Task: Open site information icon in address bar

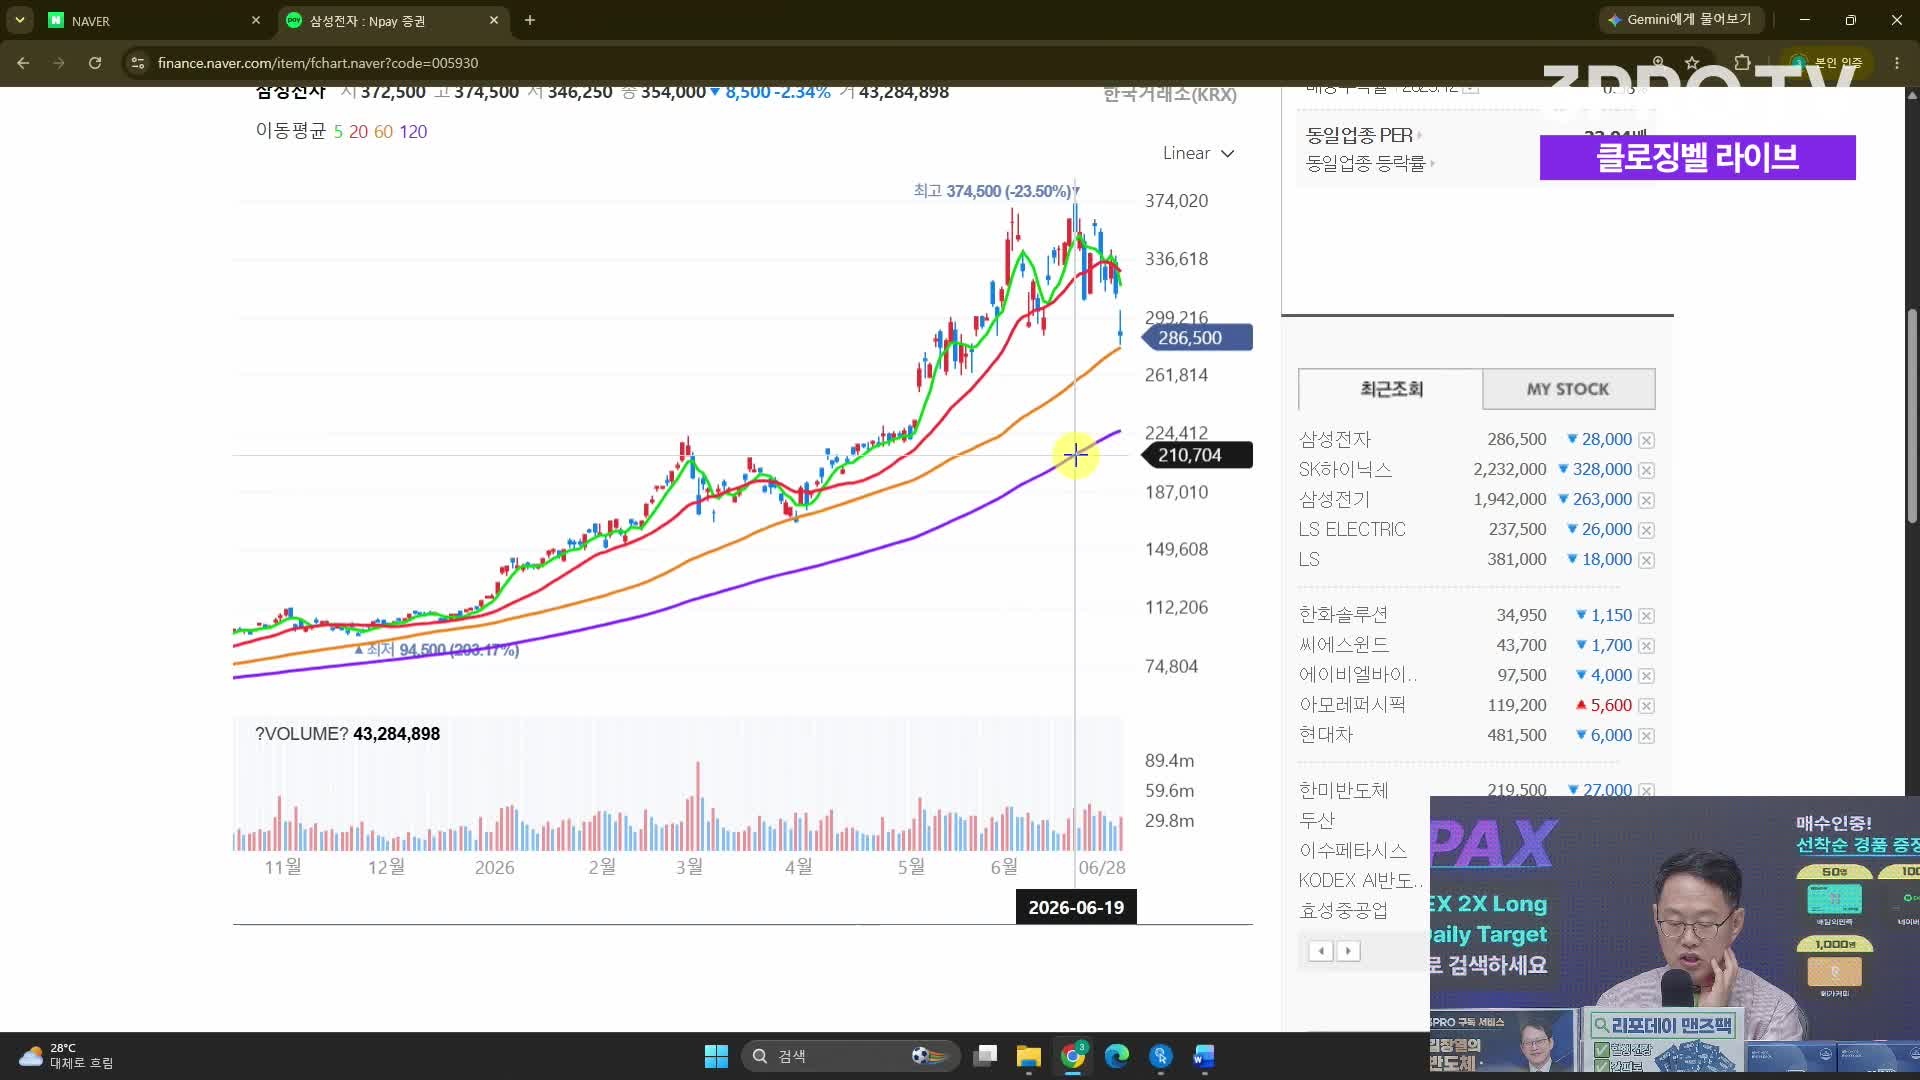Action: [x=138, y=63]
